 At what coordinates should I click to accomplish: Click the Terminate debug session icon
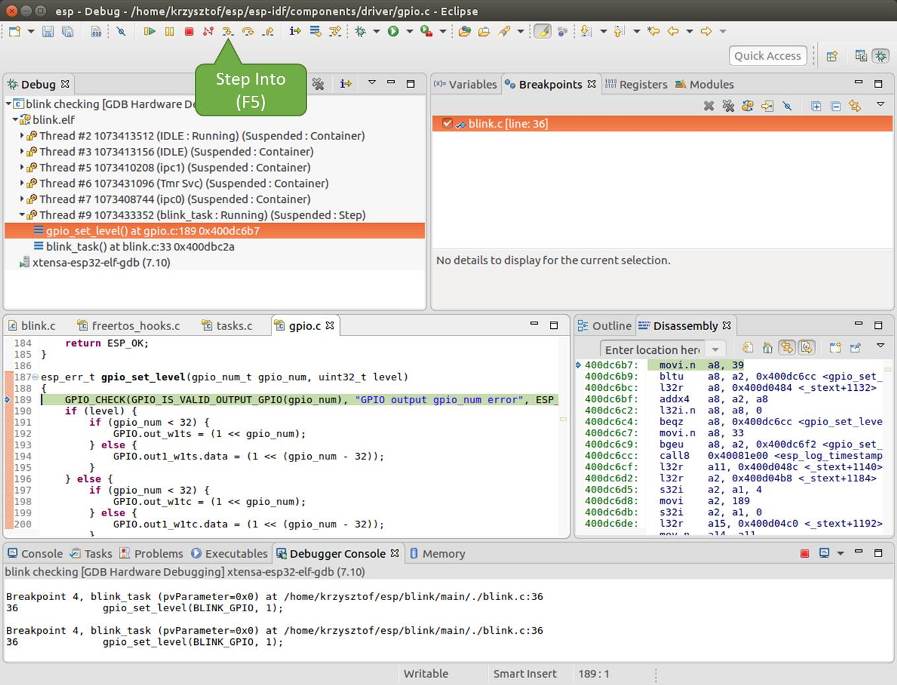coord(190,31)
